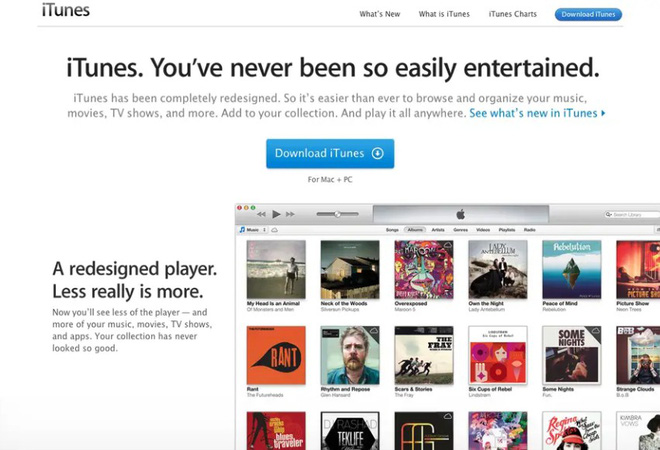This screenshot has height=450, width=660.
Task: Open the iTunes Charts link
Action: click(x=513, y=14)
